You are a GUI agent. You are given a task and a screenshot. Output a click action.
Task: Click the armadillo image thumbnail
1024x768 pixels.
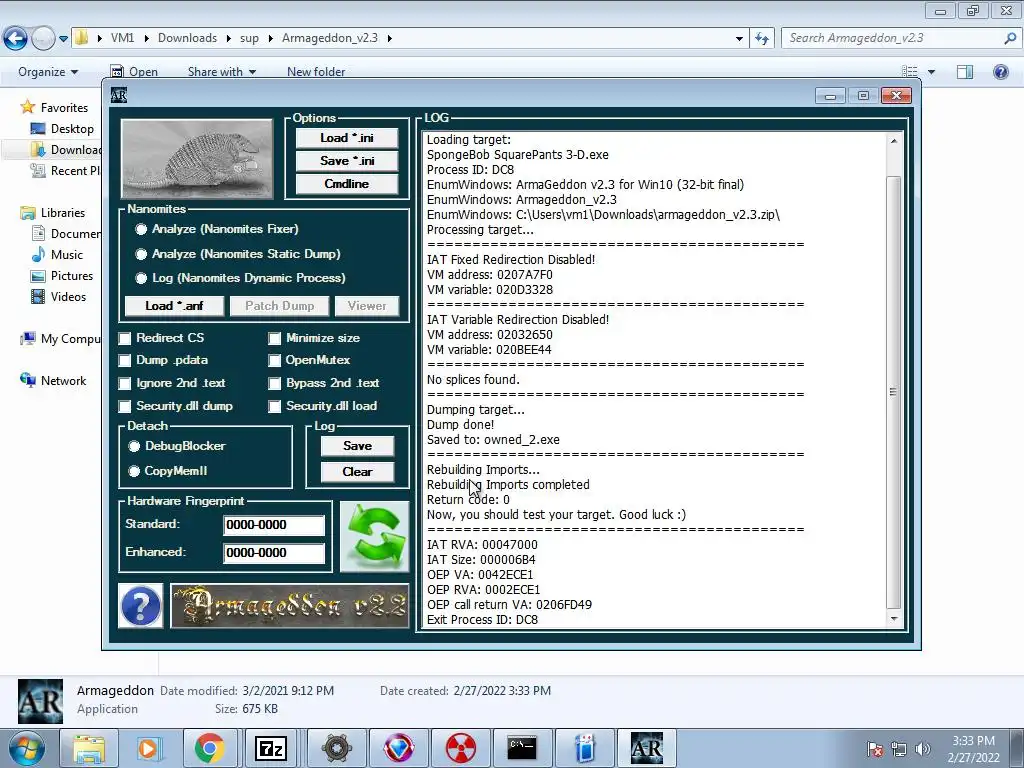point(197,159)
